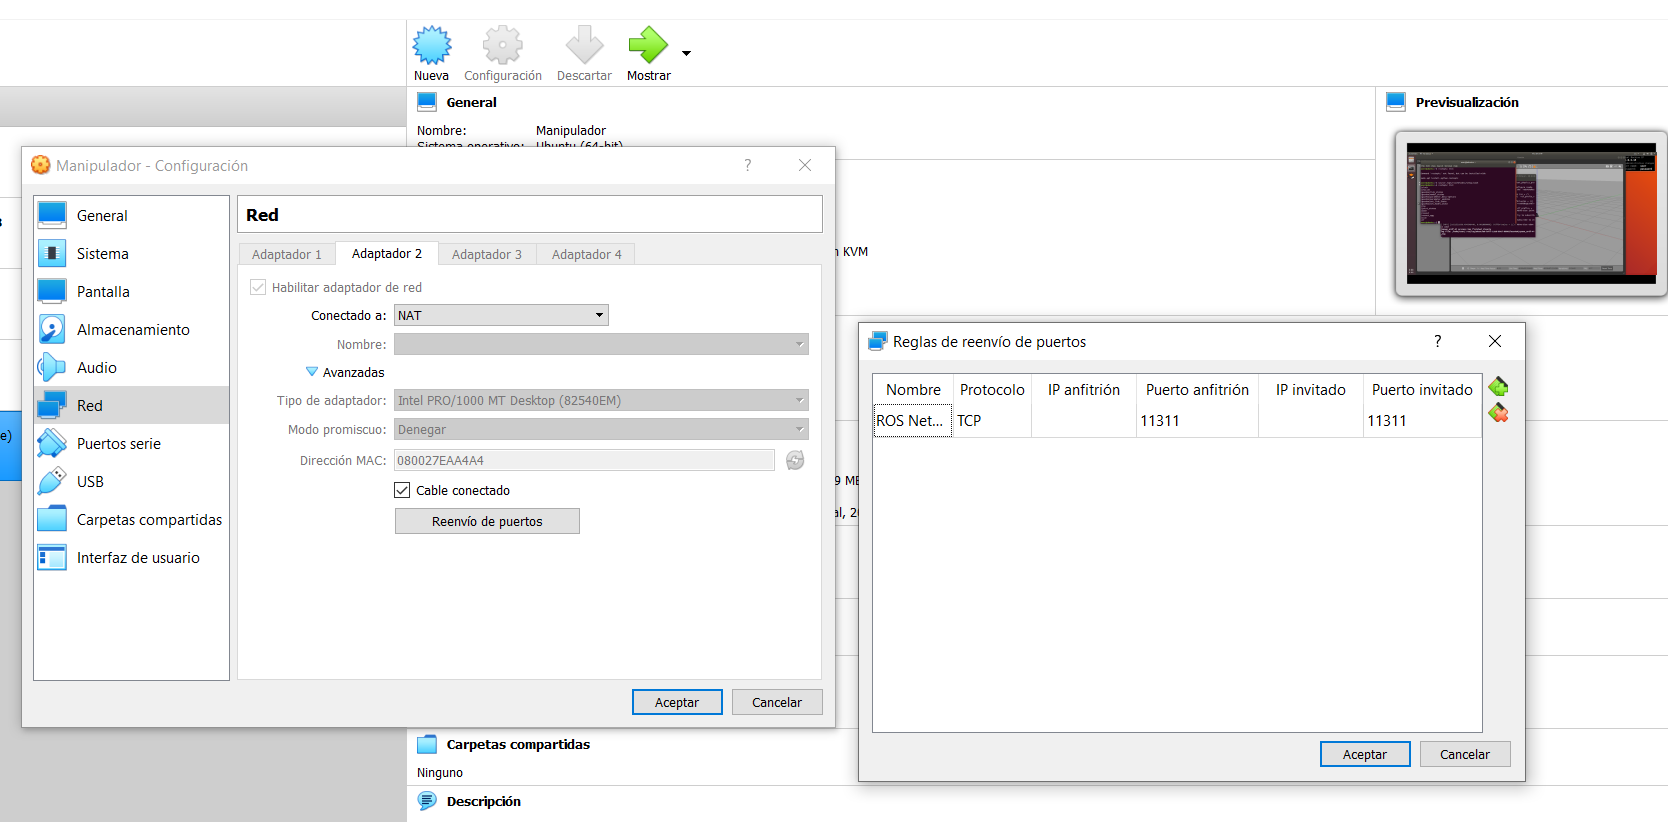1668x822 pixels.
Task: Select Sistema in settings sidebar
Action: click(x=132, y=254)
